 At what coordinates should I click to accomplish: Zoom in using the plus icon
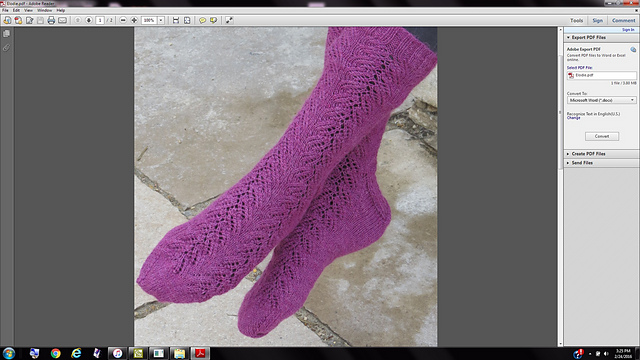click(134, 20)
